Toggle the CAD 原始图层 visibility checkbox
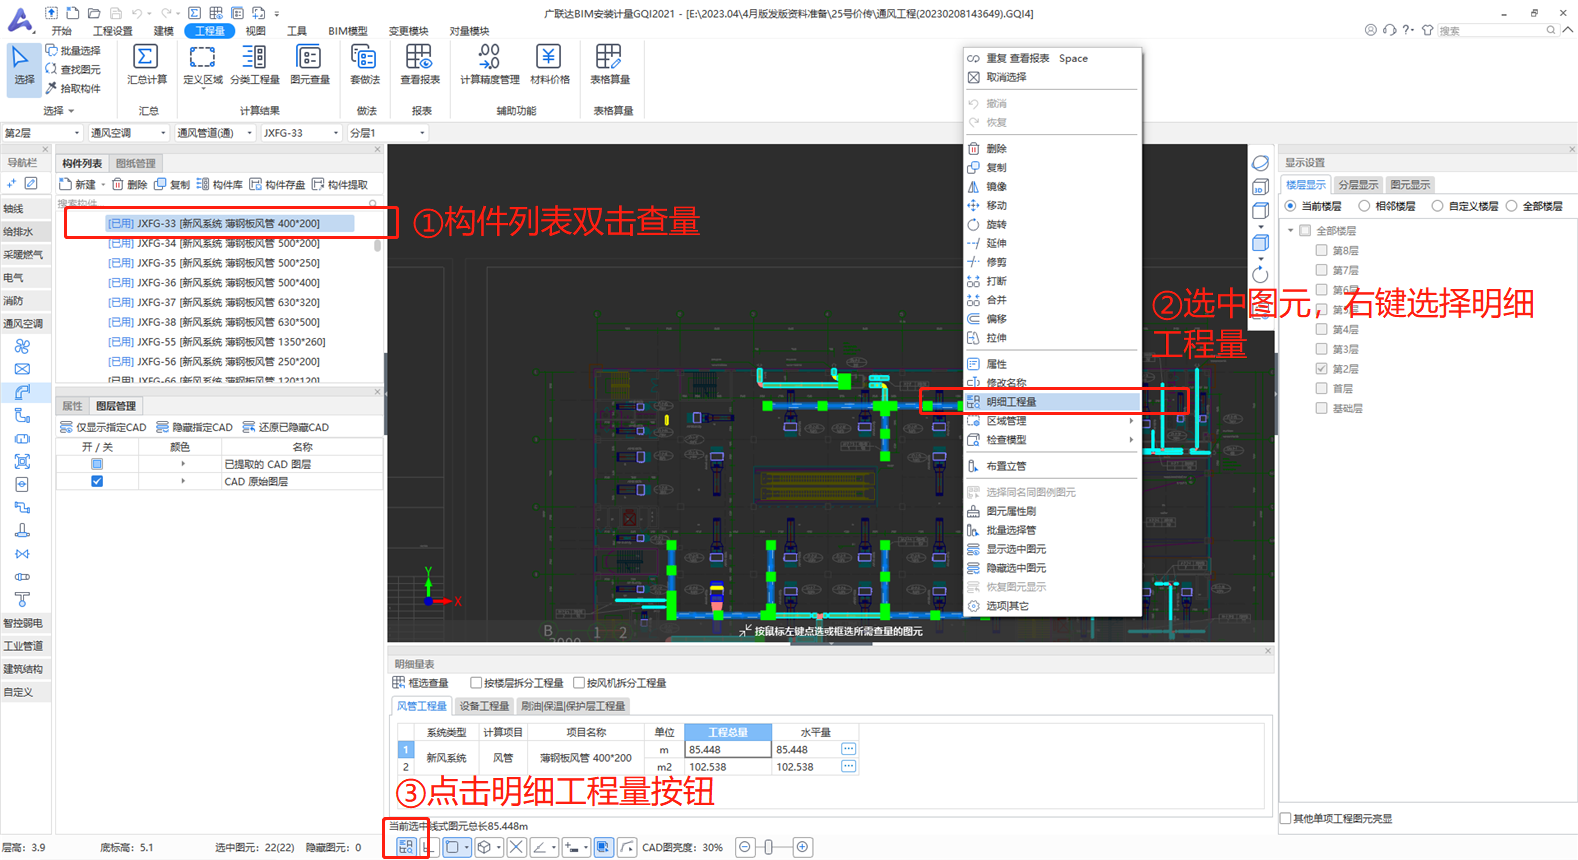1578x860 pixels. coord(97,481)
